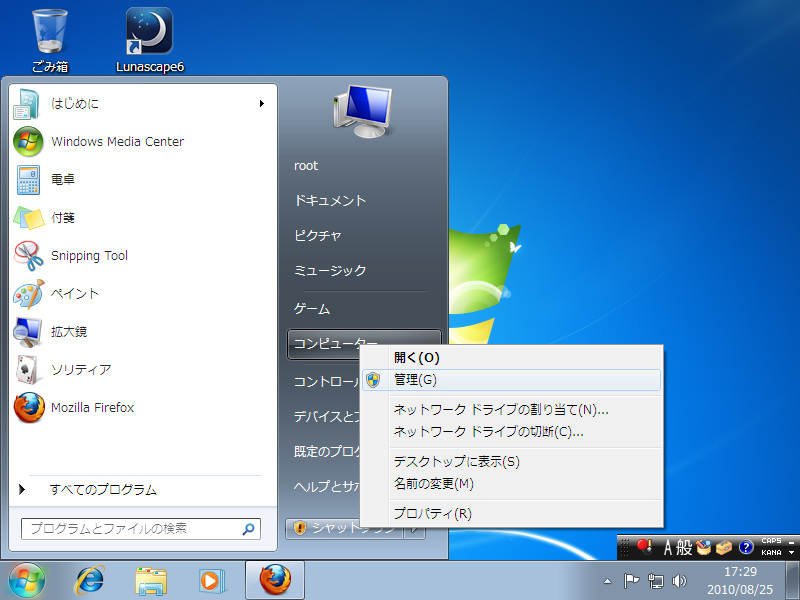Launch Windows Media Center icon
The width and height of the screenshot is (800, 600).
click(x=27, y=141)
